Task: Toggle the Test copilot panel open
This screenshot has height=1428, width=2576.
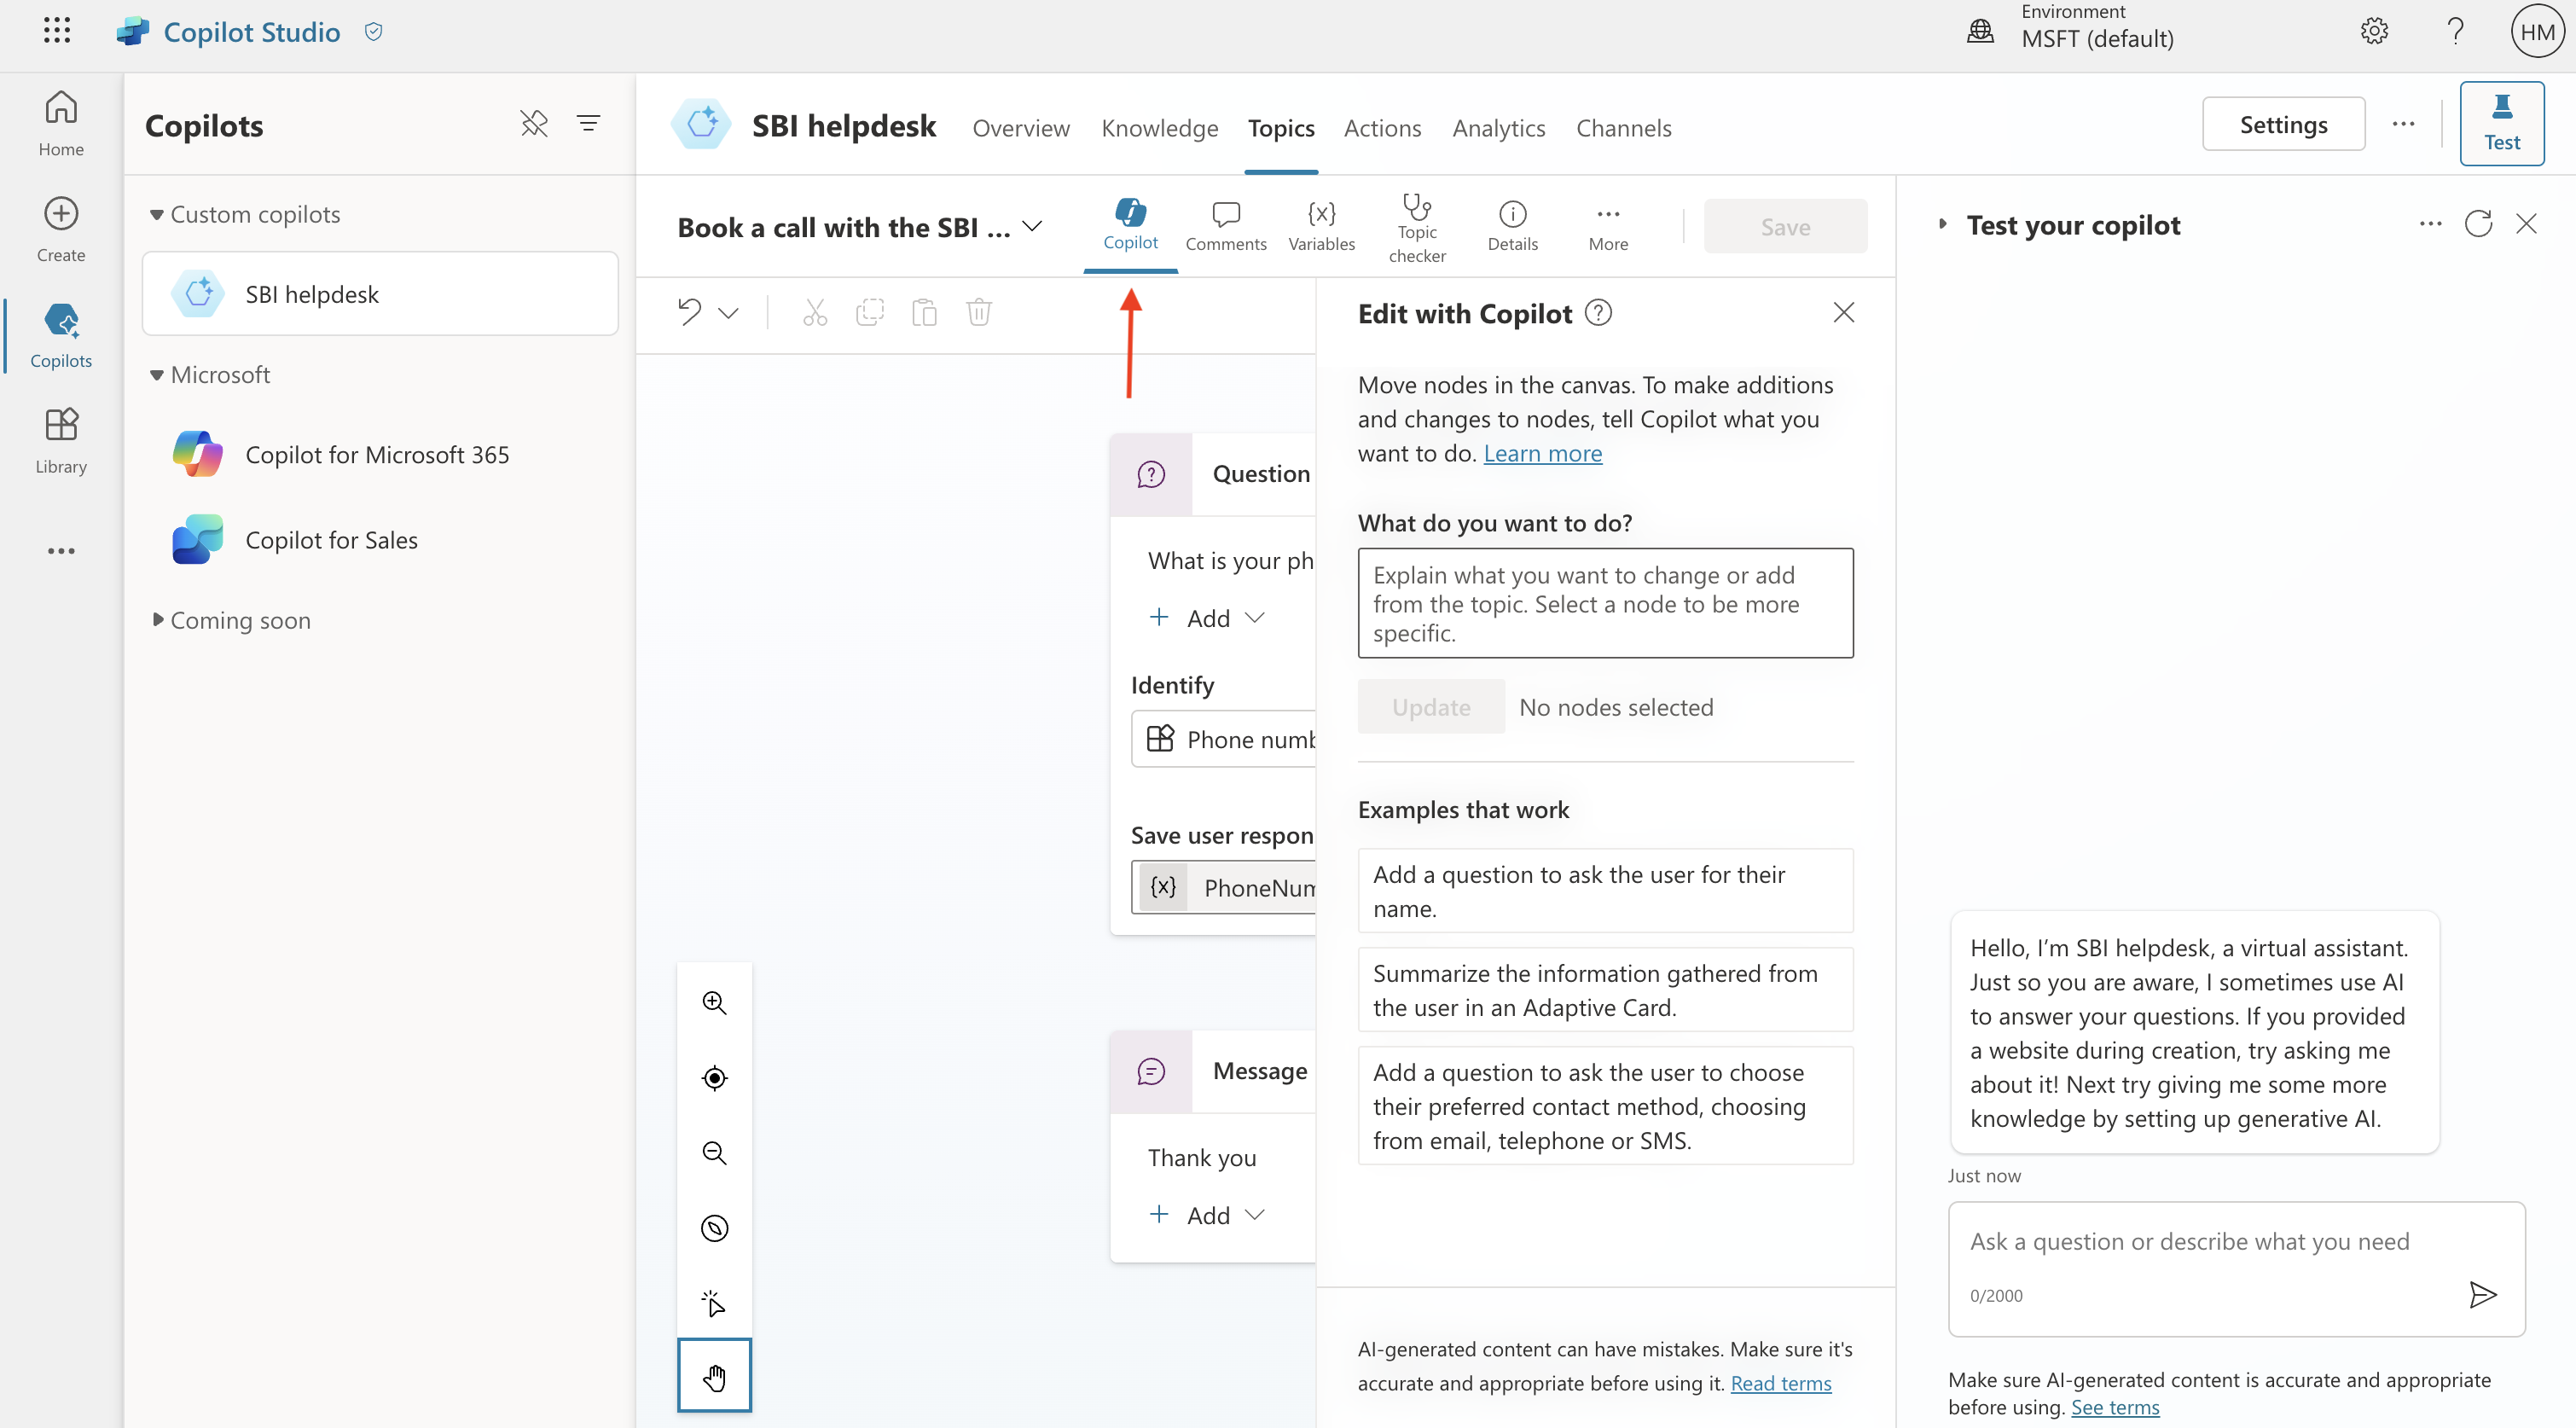Action: coord(2502,123)
